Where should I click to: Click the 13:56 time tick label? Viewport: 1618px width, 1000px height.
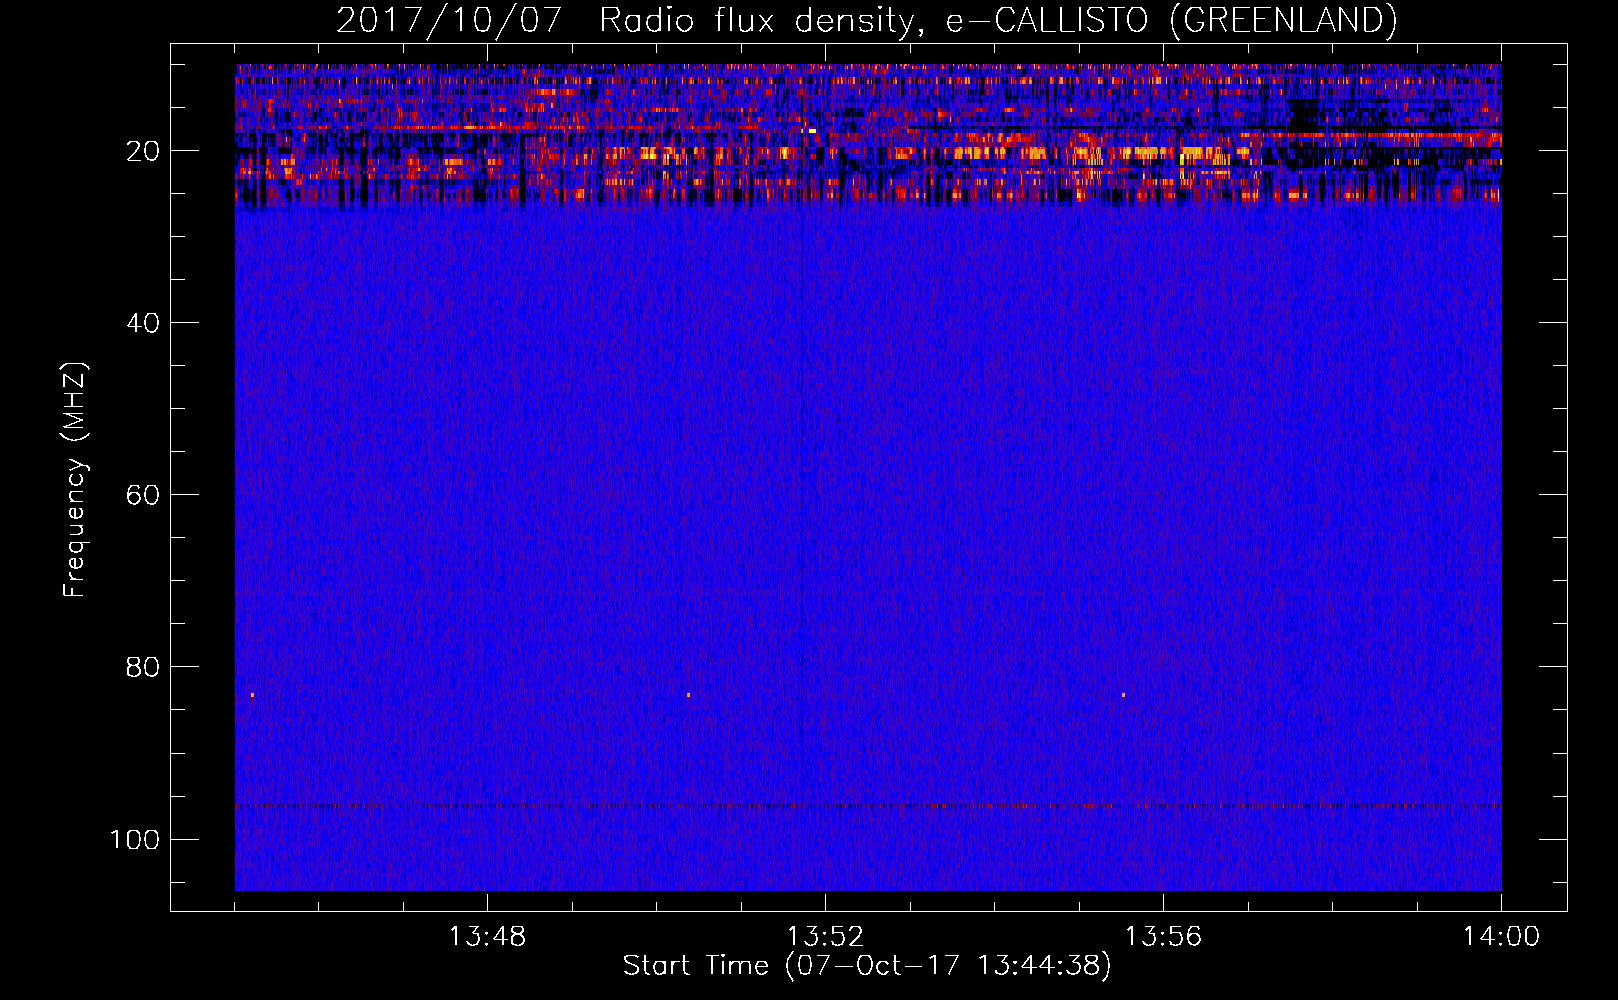coord(1163,937)
